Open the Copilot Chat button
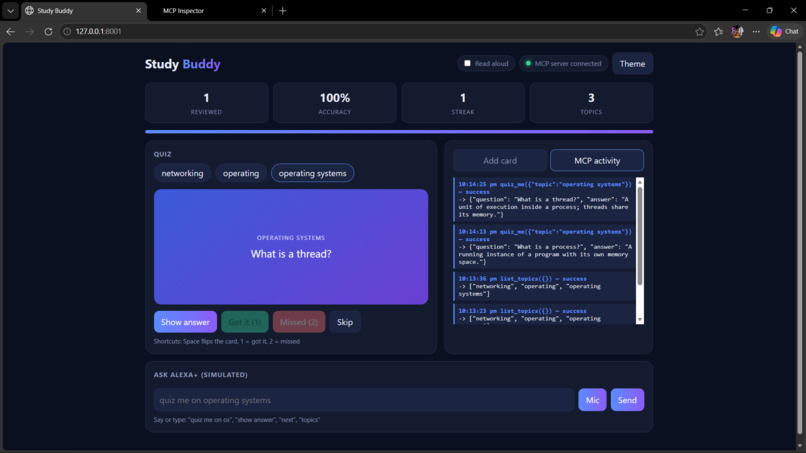Image resolution: width=806 pixels, height=453 pixels. (784, 31)
